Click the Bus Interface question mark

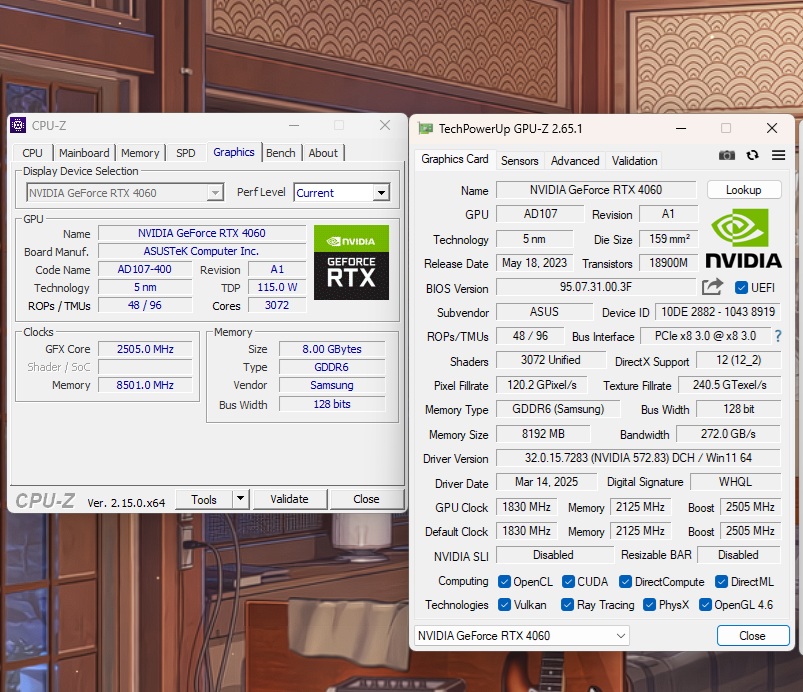[778, 336]
